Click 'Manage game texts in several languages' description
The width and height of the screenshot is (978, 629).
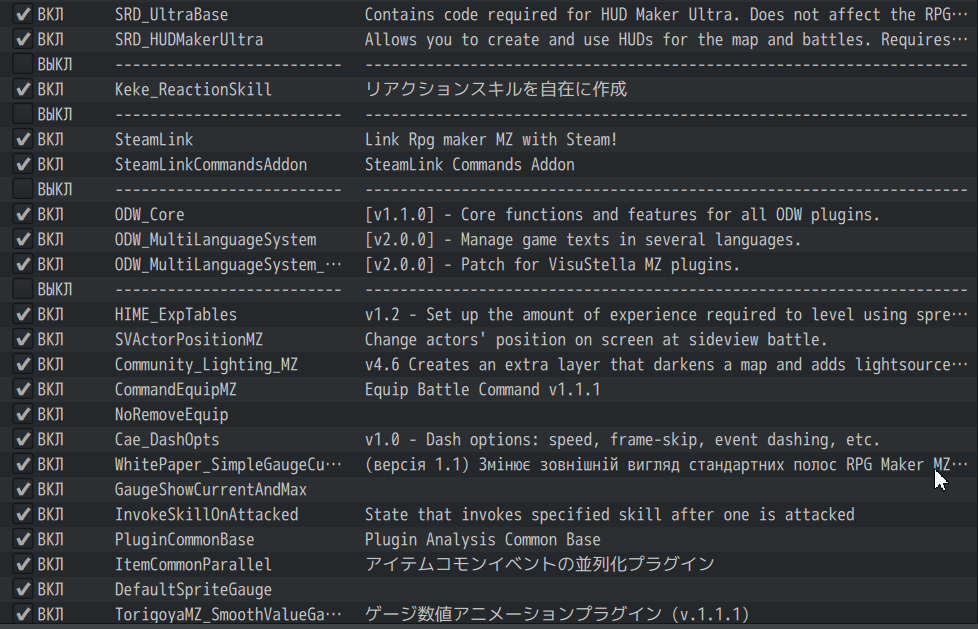pyautogui.click(x=583, y=240)
